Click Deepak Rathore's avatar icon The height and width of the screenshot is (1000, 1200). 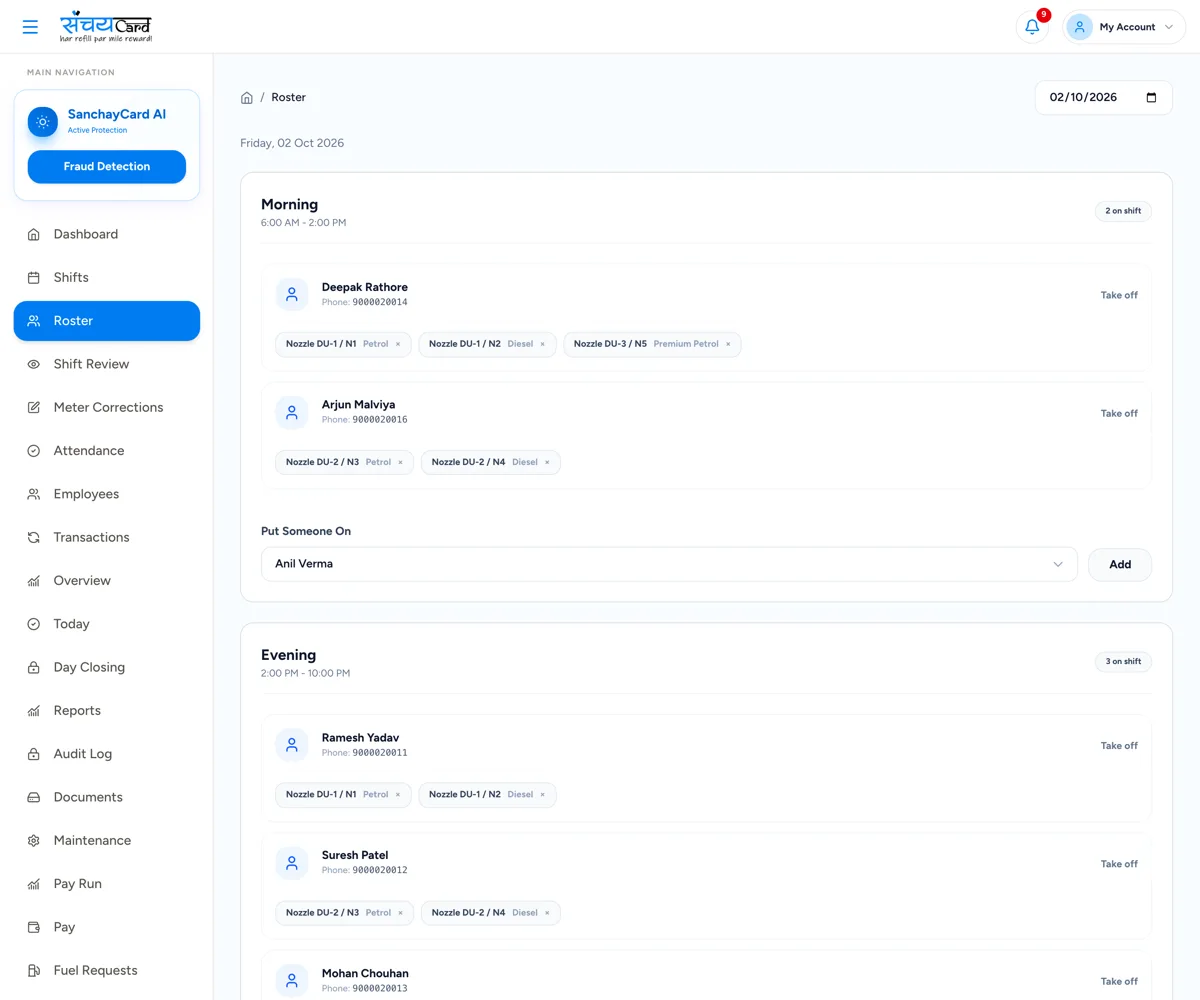tap(292, 294)
